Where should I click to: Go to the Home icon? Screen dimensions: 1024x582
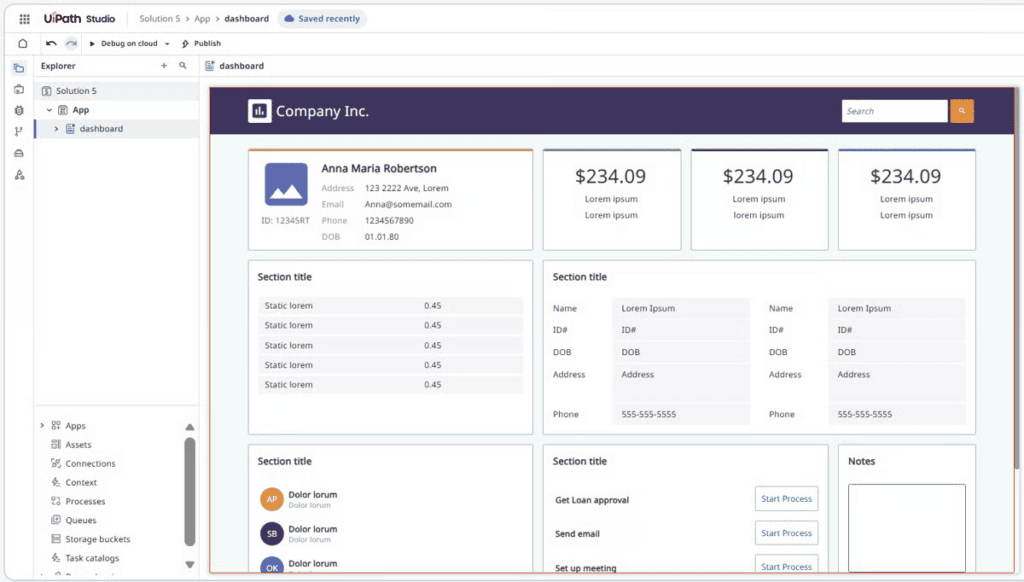(x=23, y=44)
